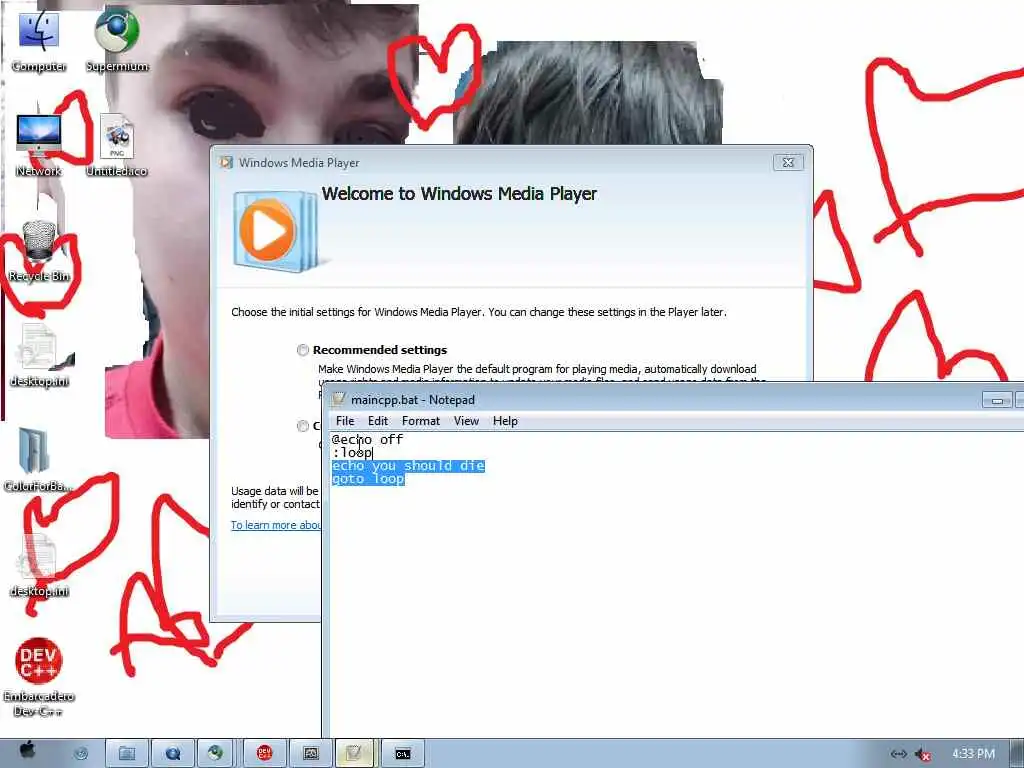Screen dimensions: 1024x768
Task: Click the 'echo you should die' line
Action: (x=408, y=466)
